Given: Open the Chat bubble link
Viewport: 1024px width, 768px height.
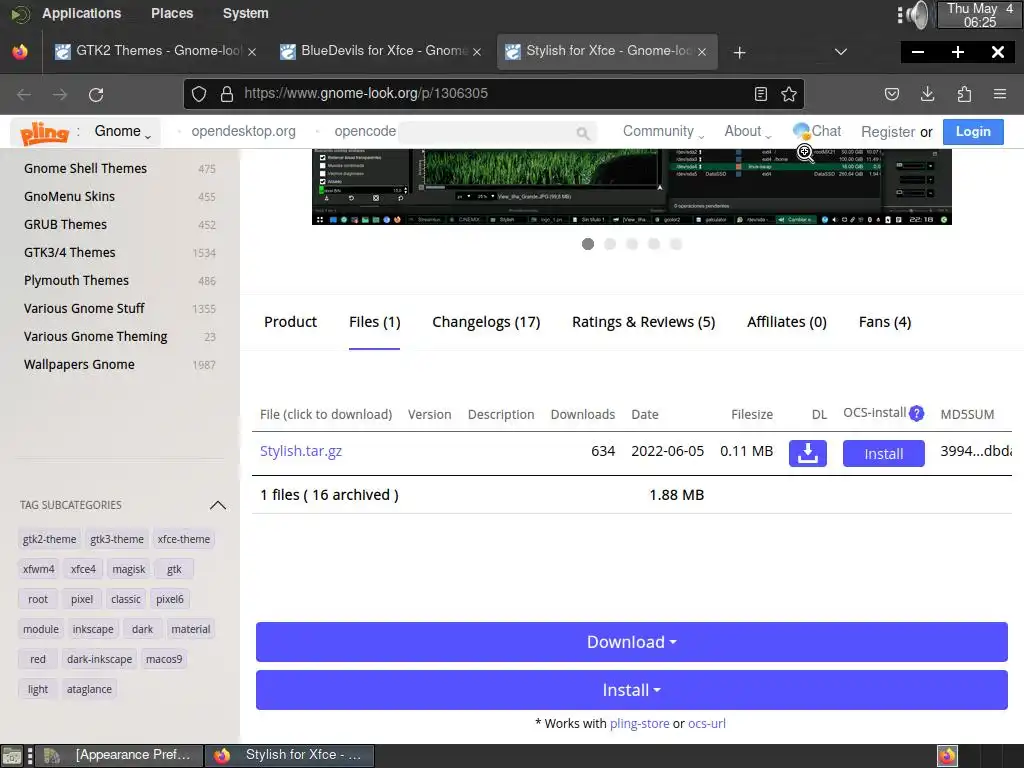Looking at the screenshot, I should pyautogui.click(x=817, y=131).
